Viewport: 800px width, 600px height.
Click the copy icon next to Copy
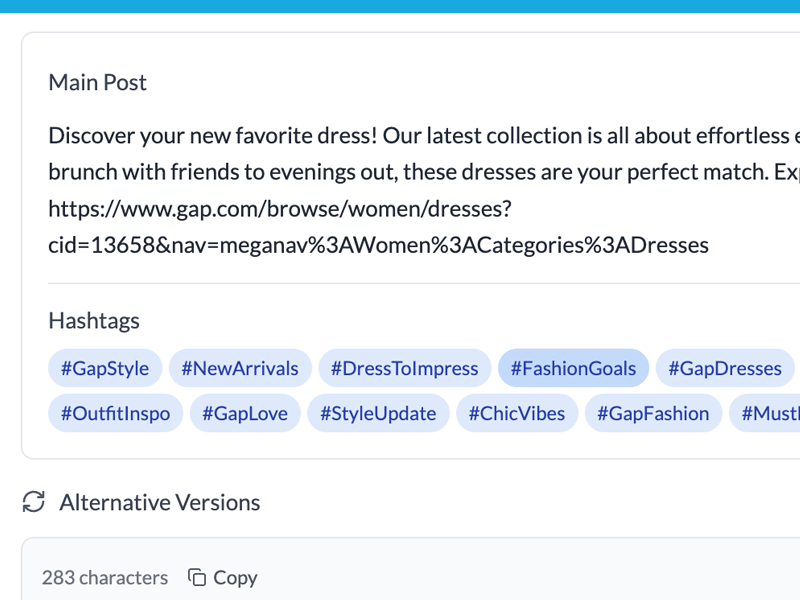[x=197, y=578]
